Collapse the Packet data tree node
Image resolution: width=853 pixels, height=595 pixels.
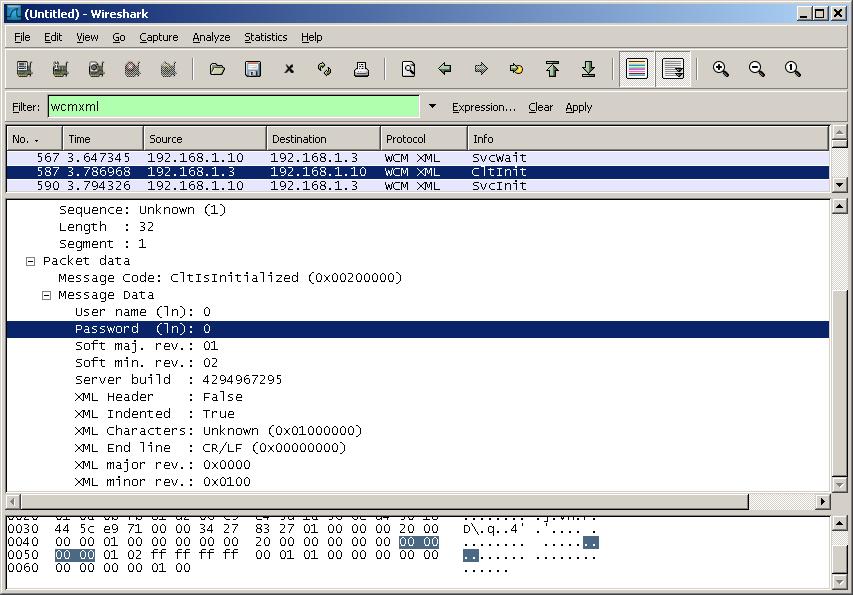click(x=30, y=261)
